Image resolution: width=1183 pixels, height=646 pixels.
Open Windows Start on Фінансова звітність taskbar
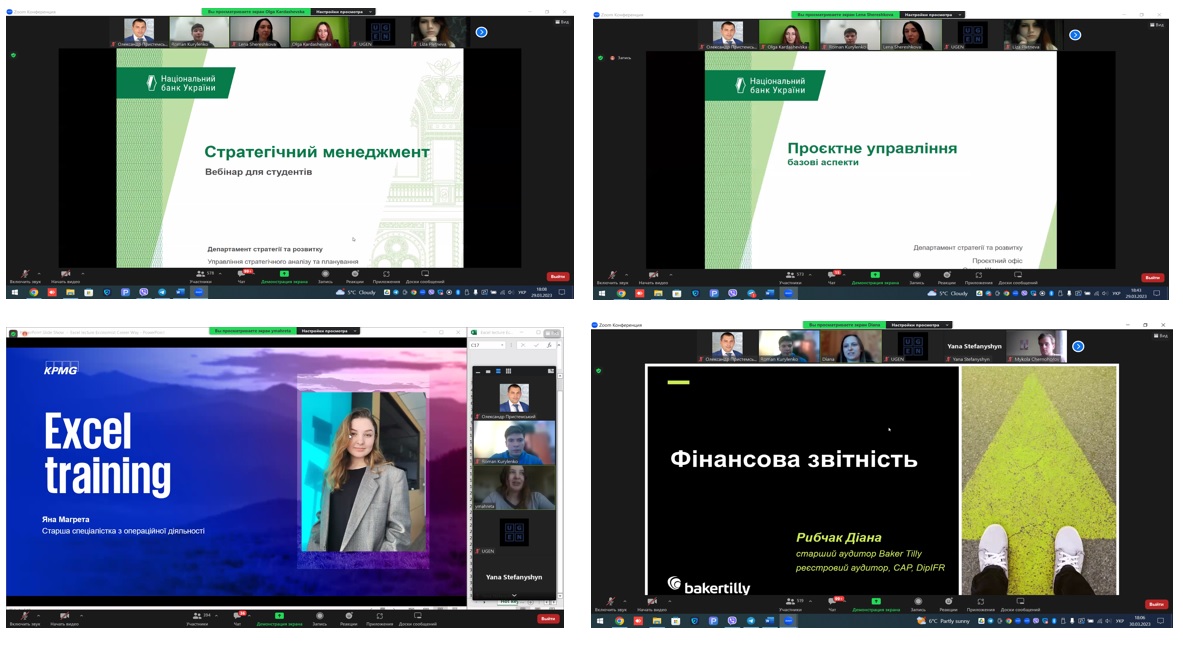(x=600, y=621)
